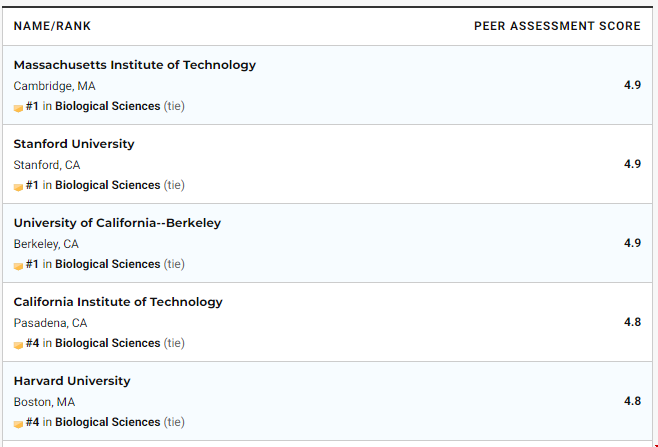The image size is (658, 447).
Task: Click the badge icon beside Harvard's #4 ranking
Action: coord(18,424)
